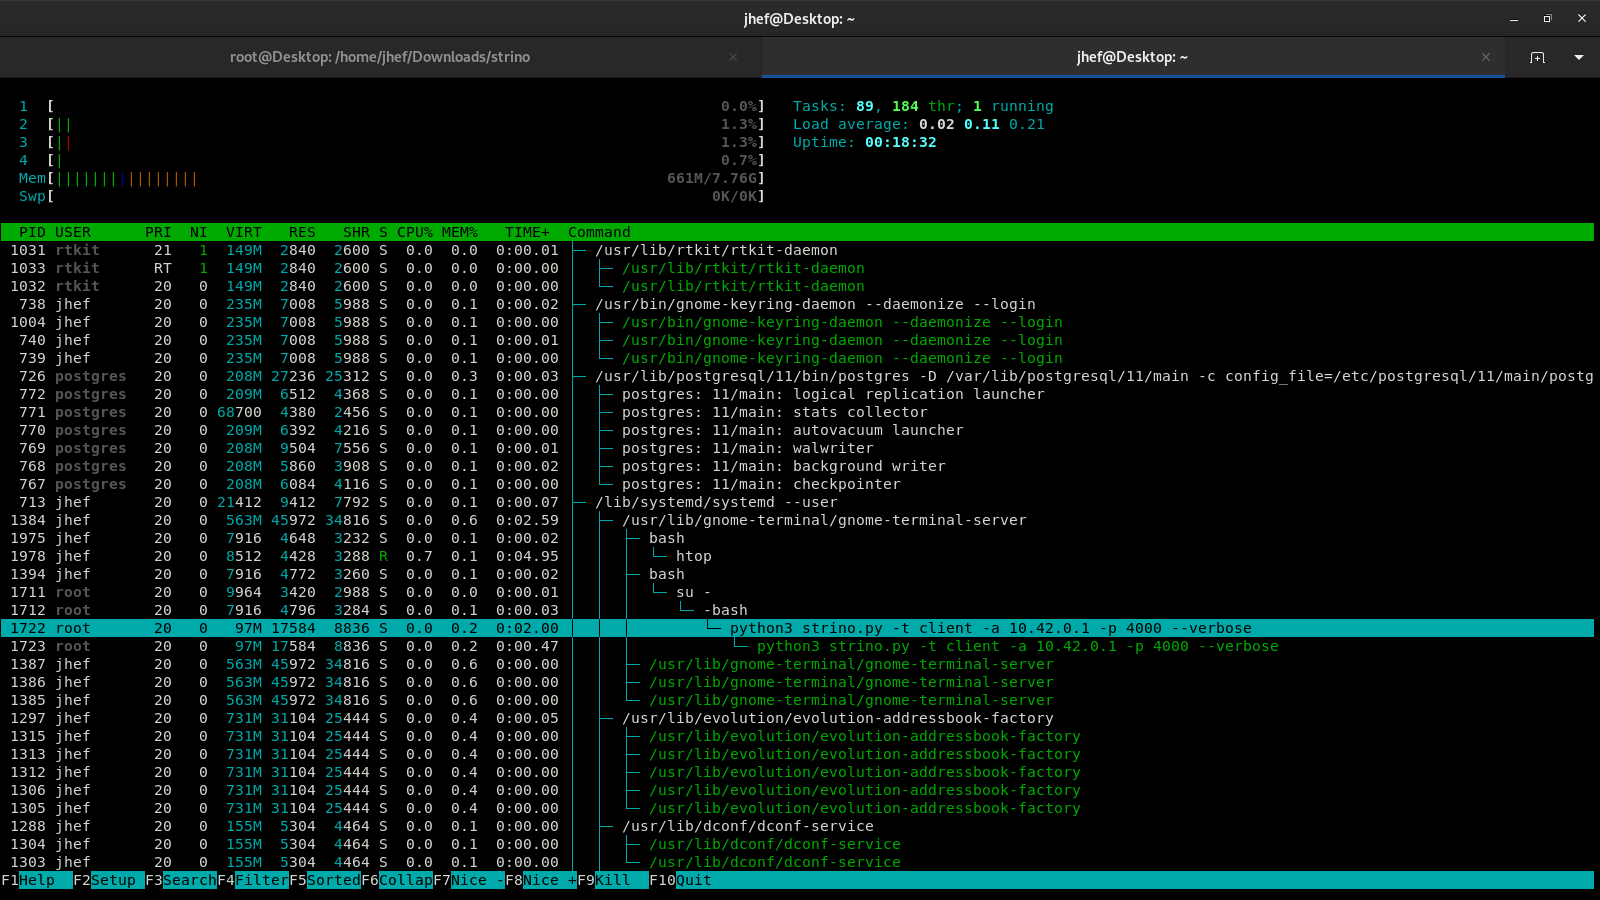1600x900 pixels.
Task: Select evolution-addressbook-factory PID 1297 row
Action: (x=797, y=718)
